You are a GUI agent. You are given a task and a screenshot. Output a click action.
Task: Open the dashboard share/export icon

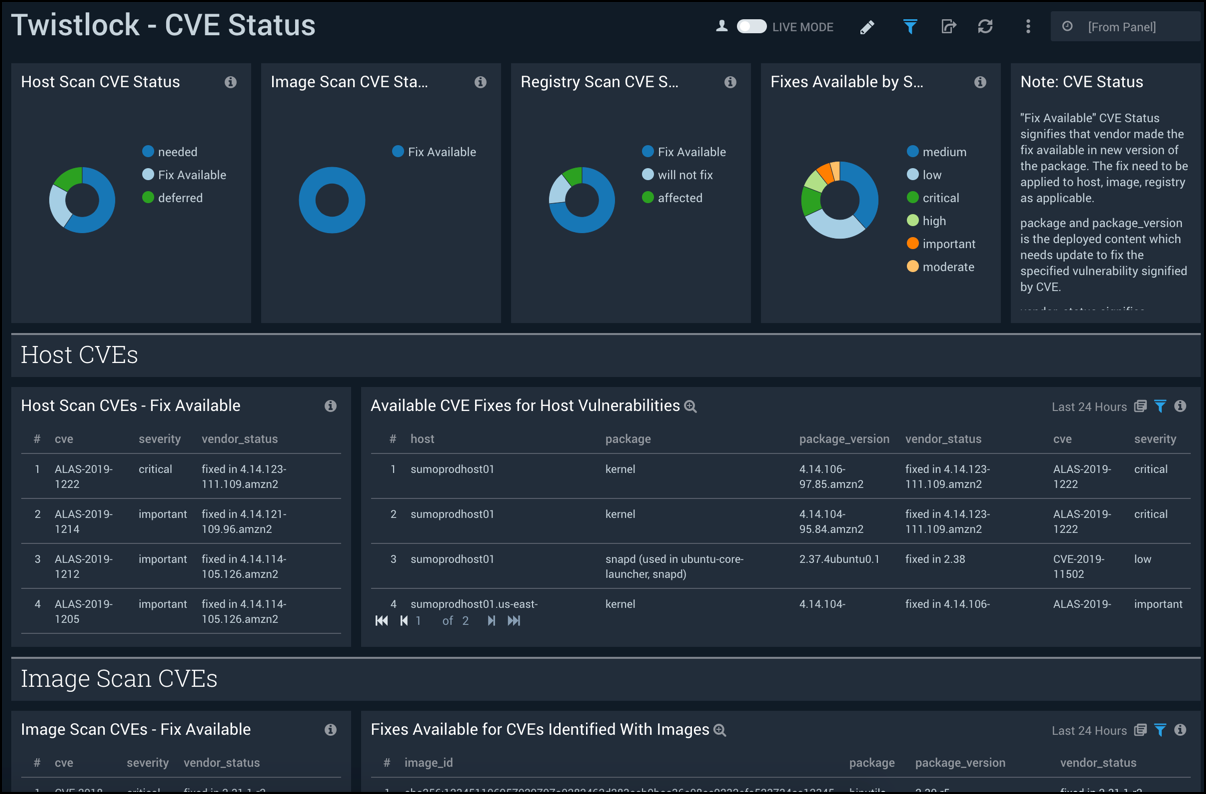(x=948, y=26)
